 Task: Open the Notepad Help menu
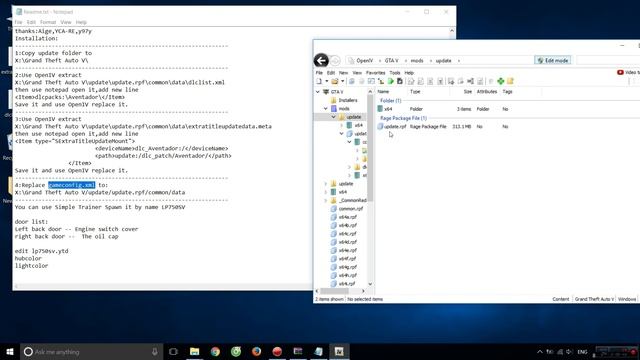click(81, 22)
